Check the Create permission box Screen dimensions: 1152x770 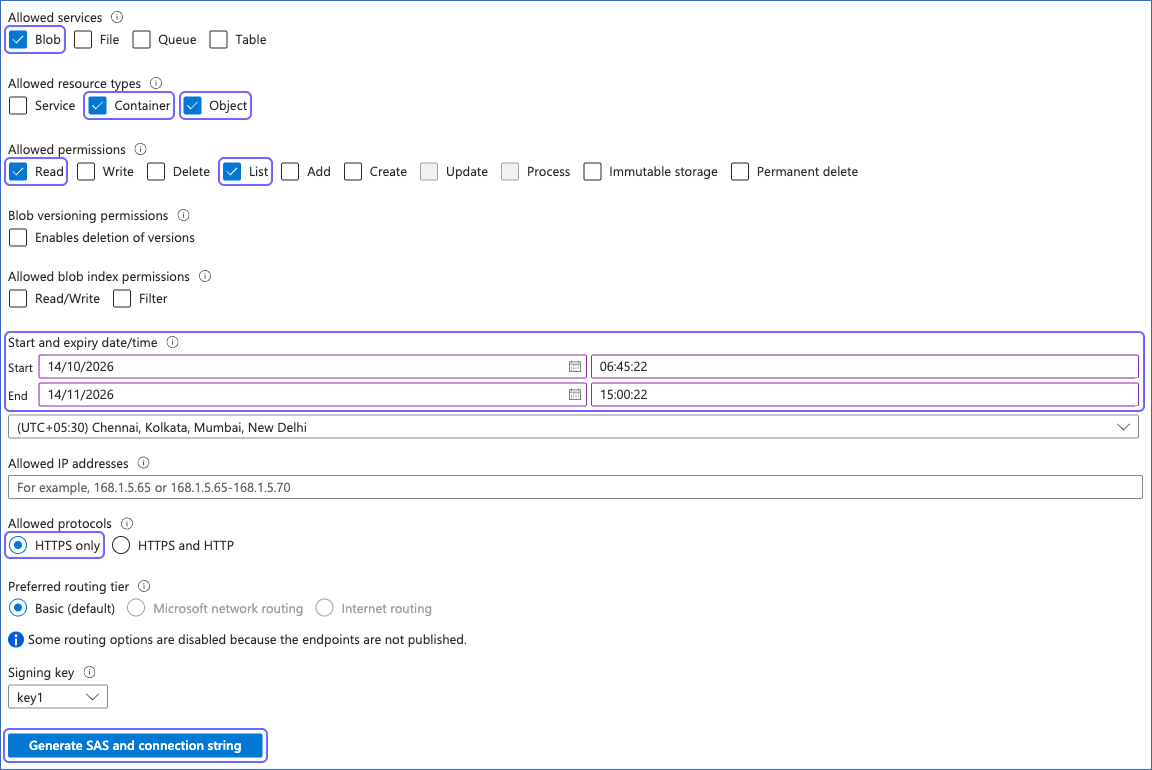click(353, 172)
